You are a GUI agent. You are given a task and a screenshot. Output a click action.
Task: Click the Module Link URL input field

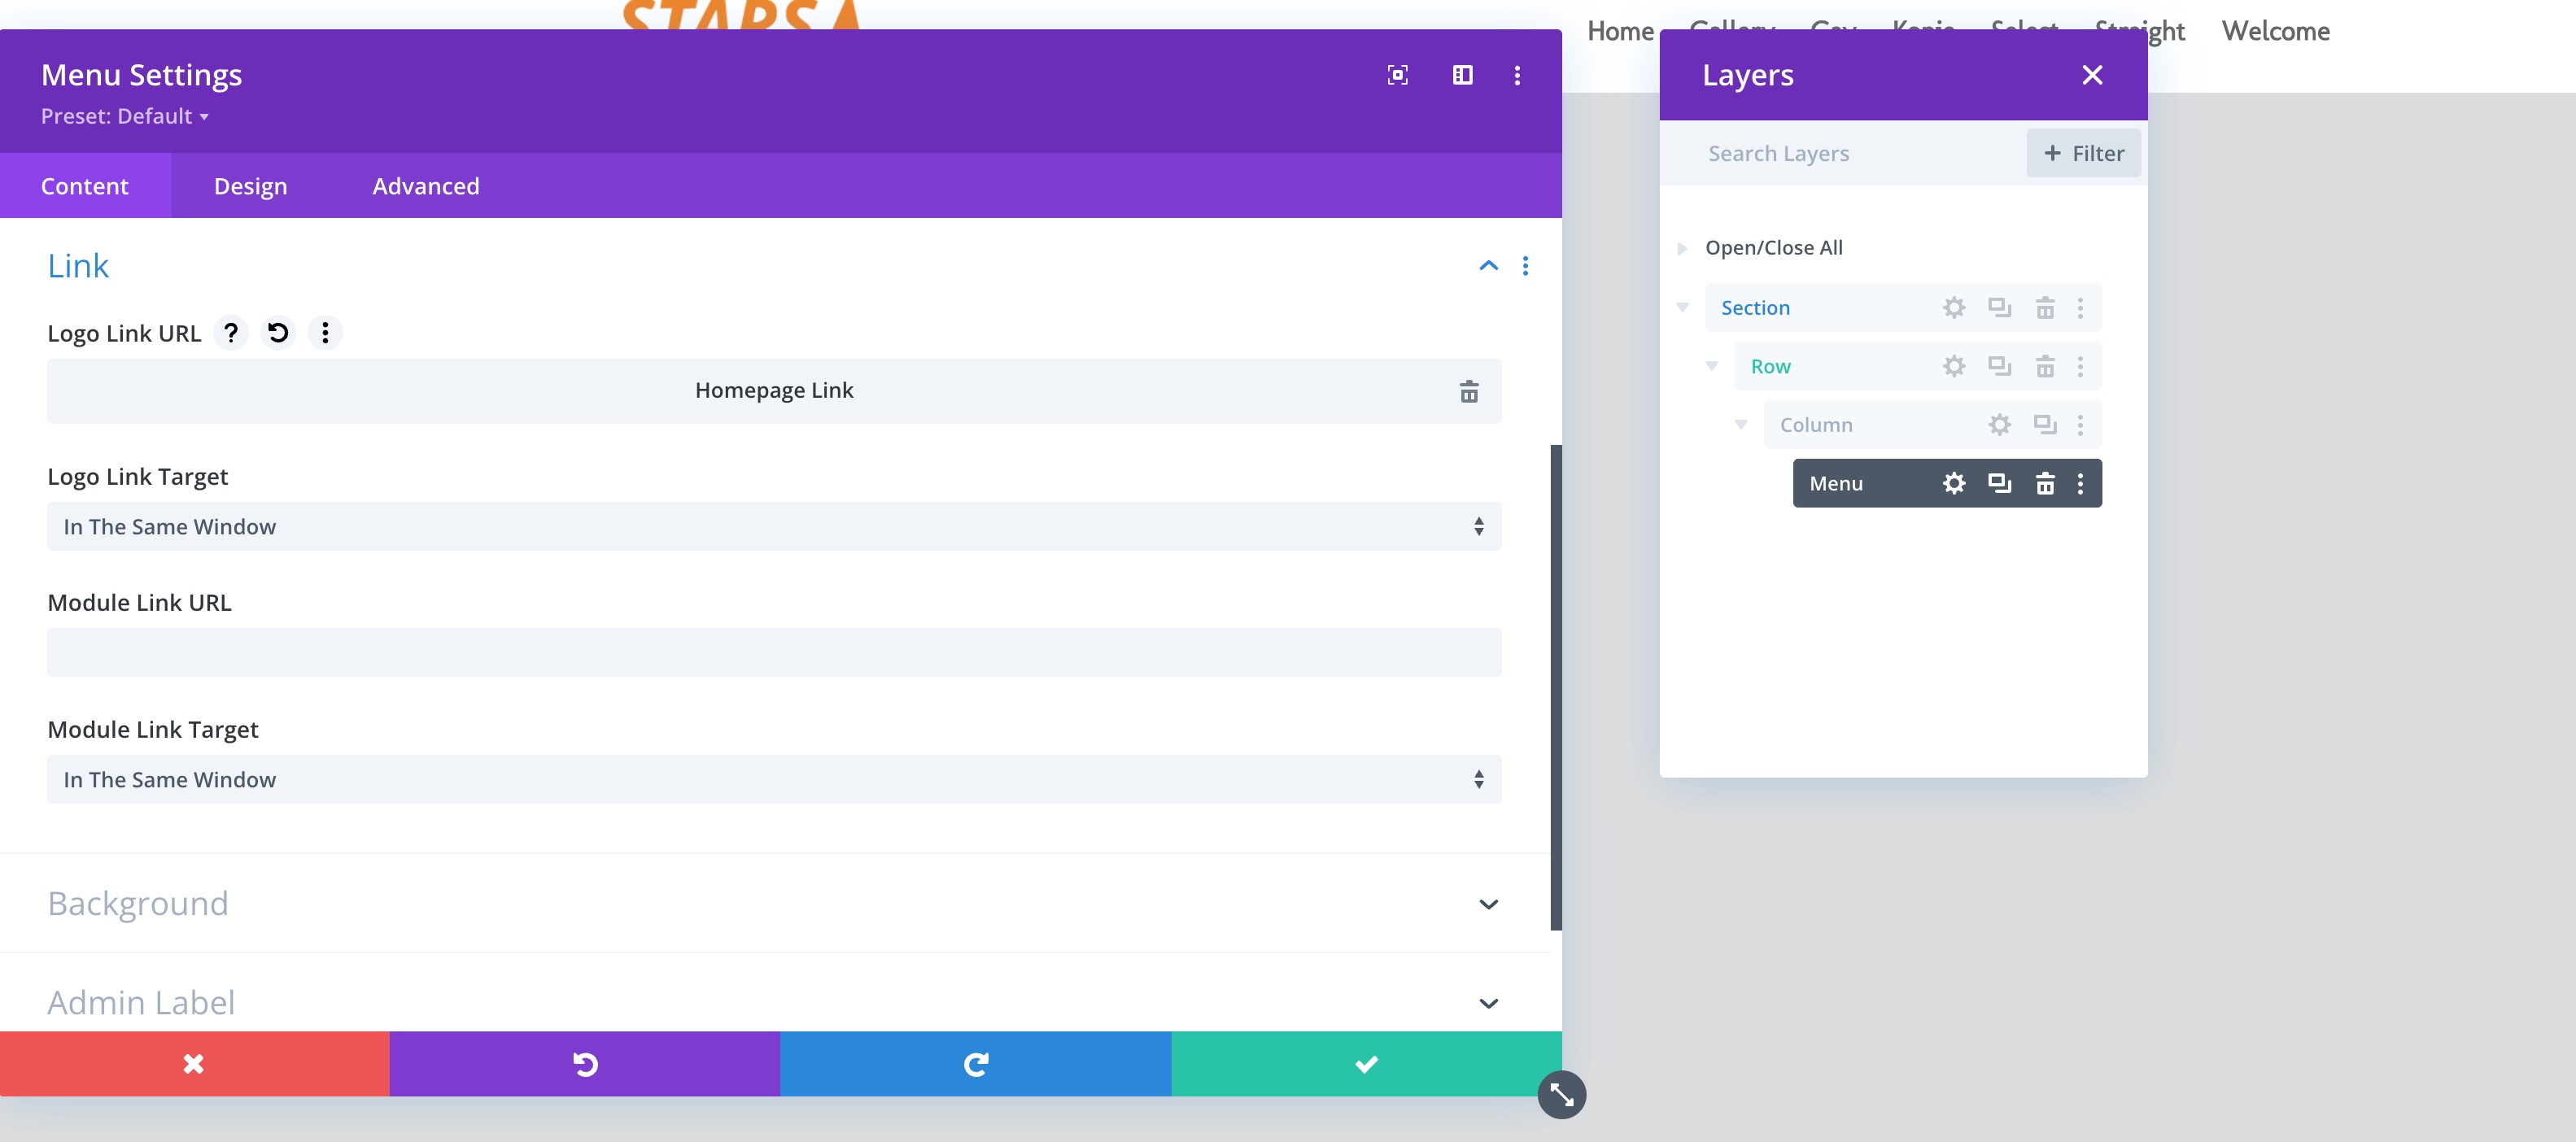[773, 652]
